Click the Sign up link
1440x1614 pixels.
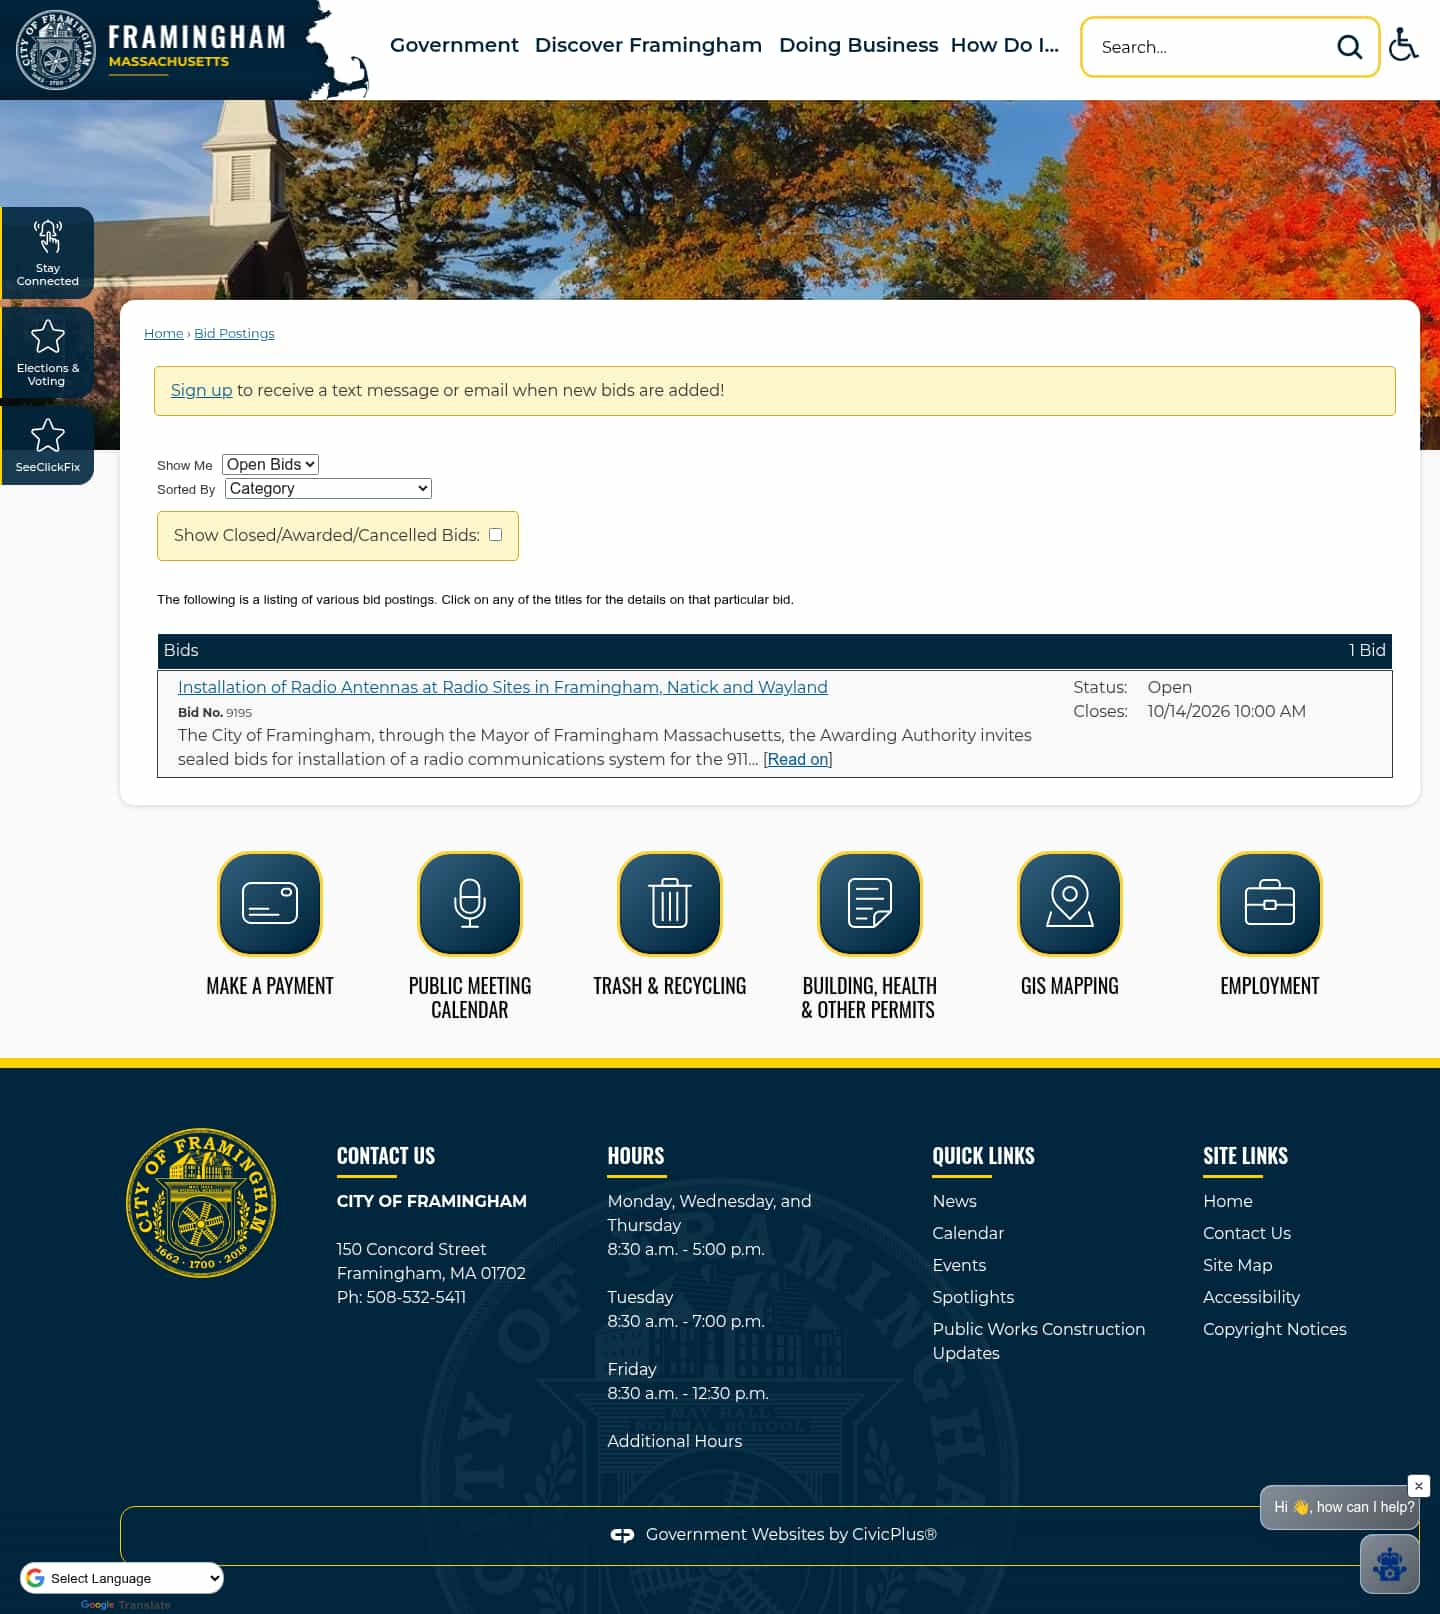[x=201, y=390]
